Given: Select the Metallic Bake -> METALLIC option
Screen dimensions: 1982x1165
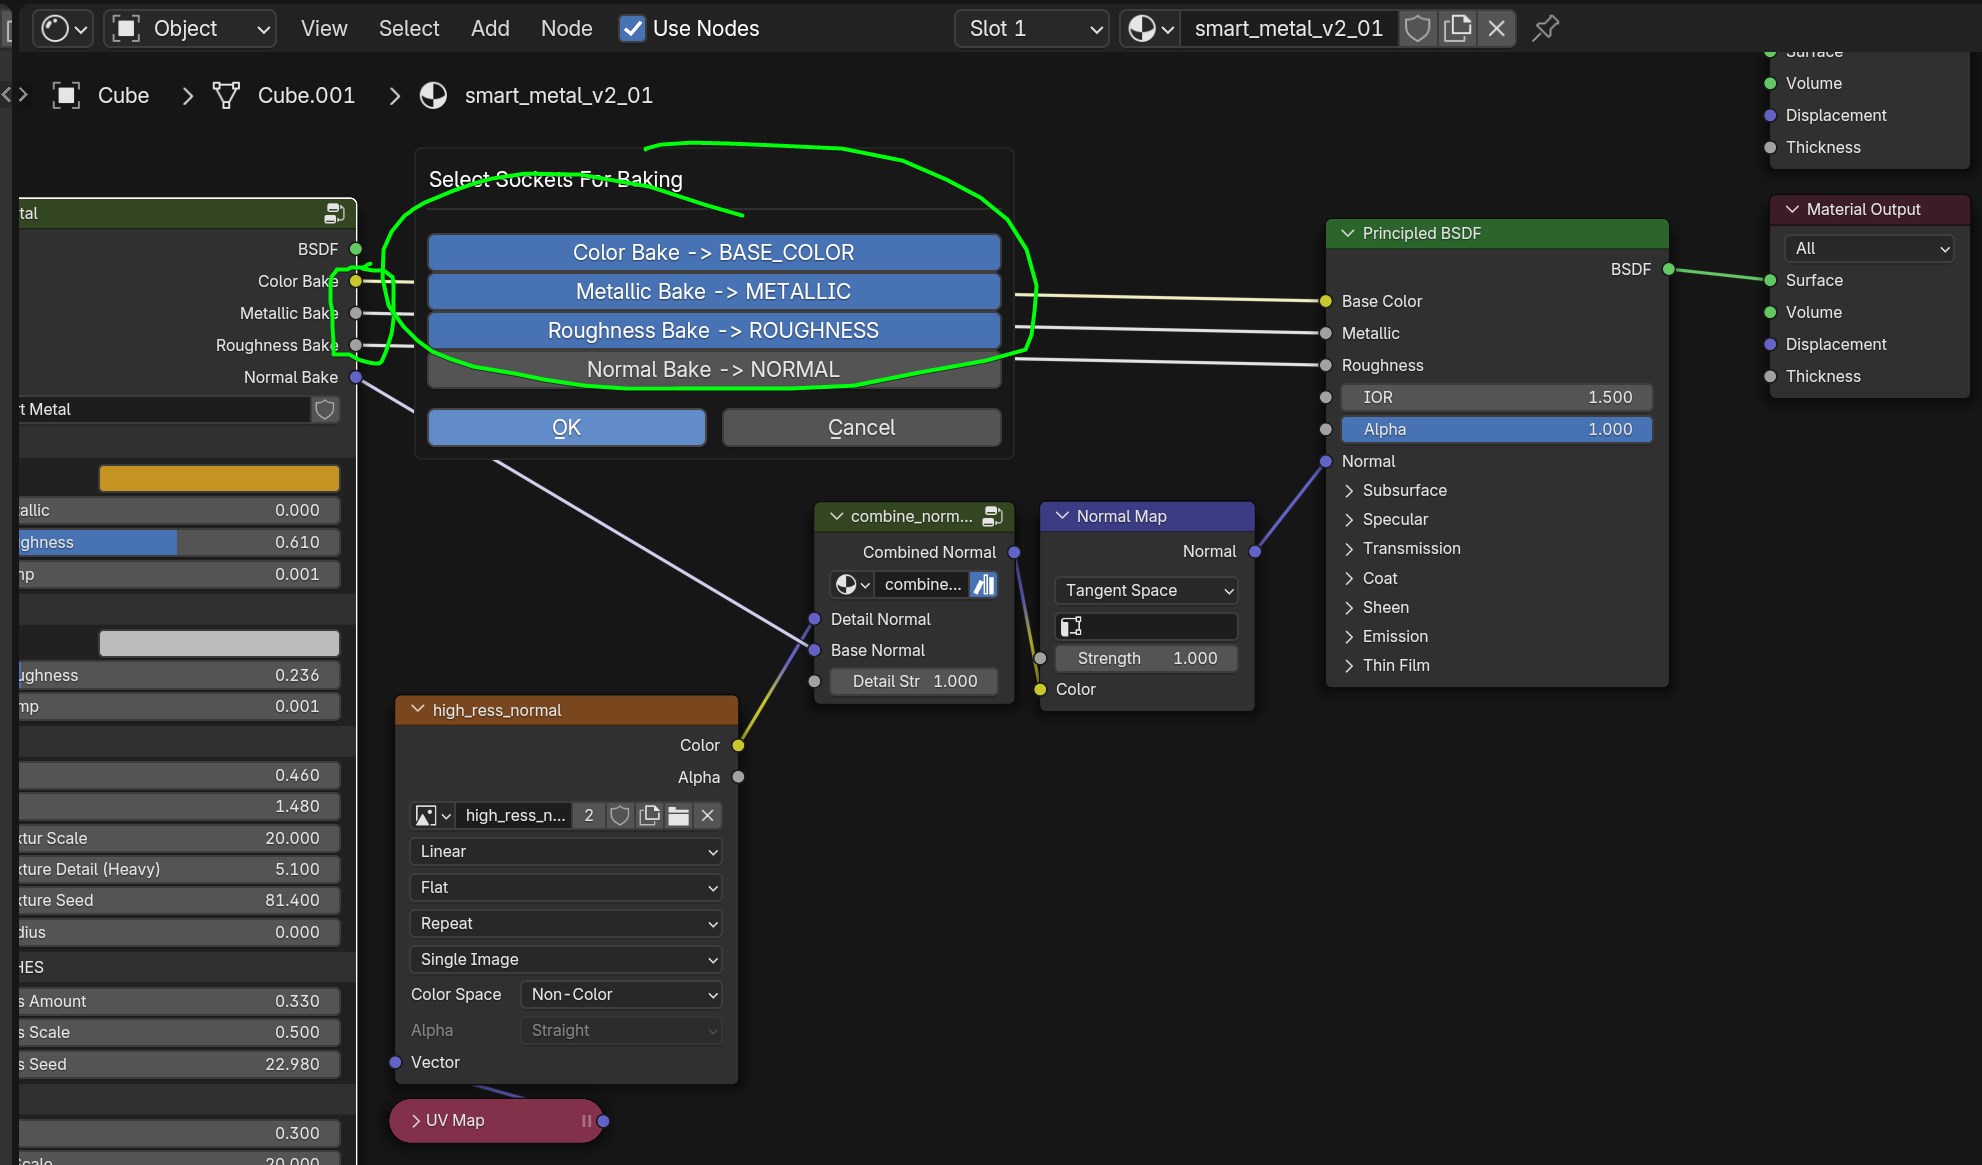Looking at the screenshot, I should [713, 291].
